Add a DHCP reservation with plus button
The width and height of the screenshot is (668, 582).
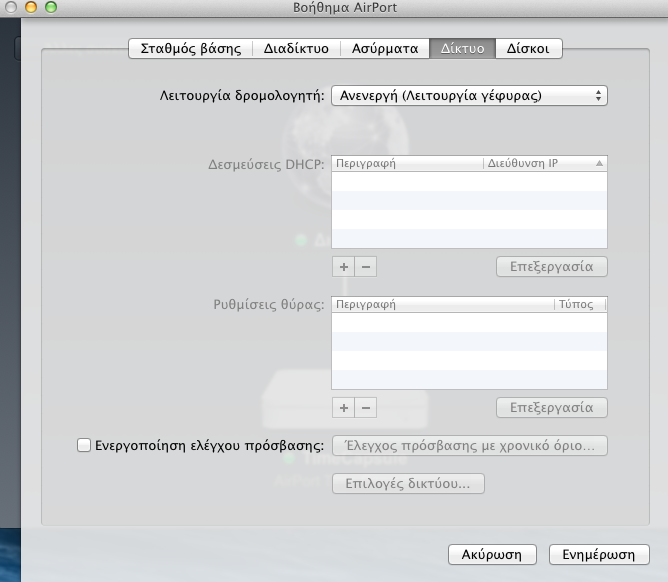point(343,267)
